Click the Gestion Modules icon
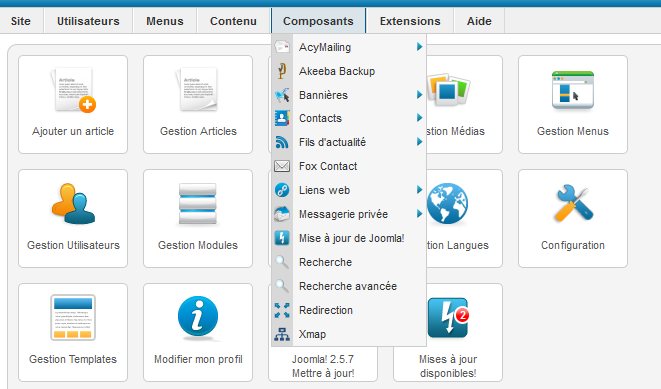Image resolution: width=661 pixels, height=389 pixels. [x=198, y=204]
